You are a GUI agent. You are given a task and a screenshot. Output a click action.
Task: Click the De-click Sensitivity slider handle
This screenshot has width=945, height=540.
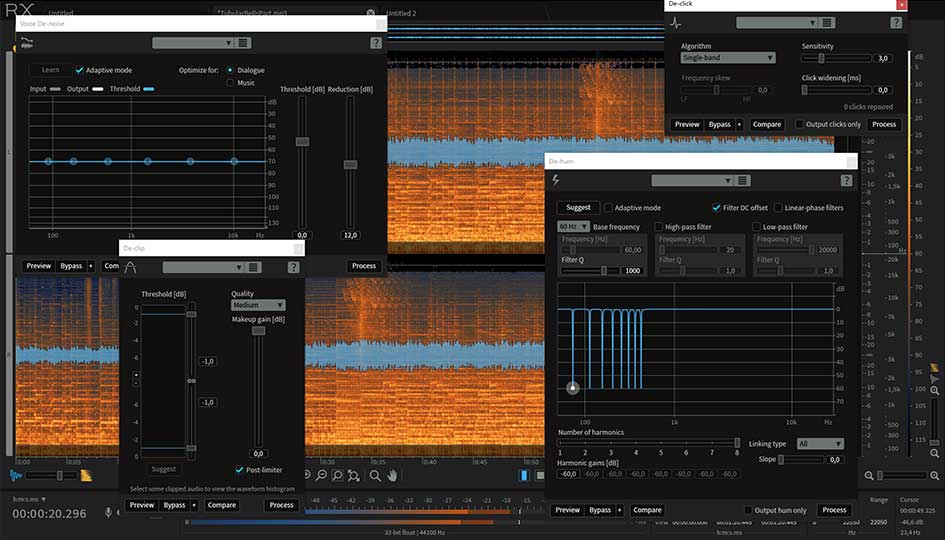pyautogui.click(x=821, y=58)
